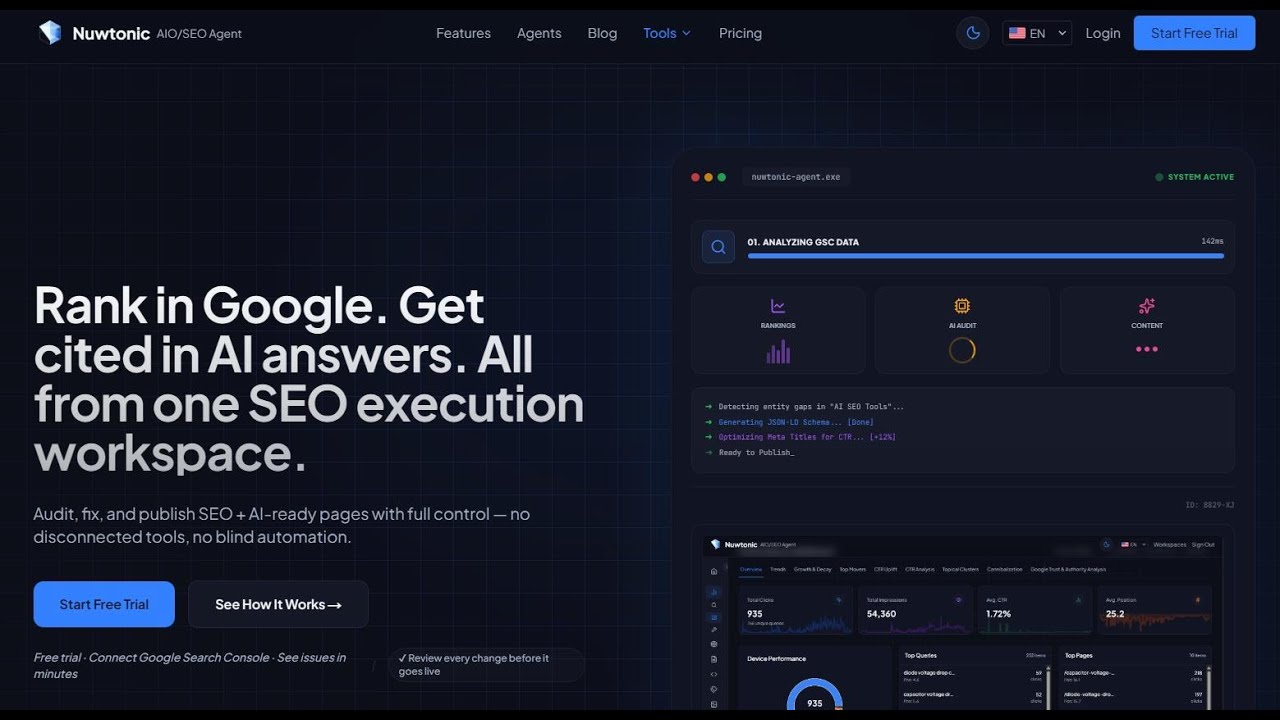Click the Workspaces link in dashboard preview
Screen dimensions: 1280x720
coord(1170,544)
